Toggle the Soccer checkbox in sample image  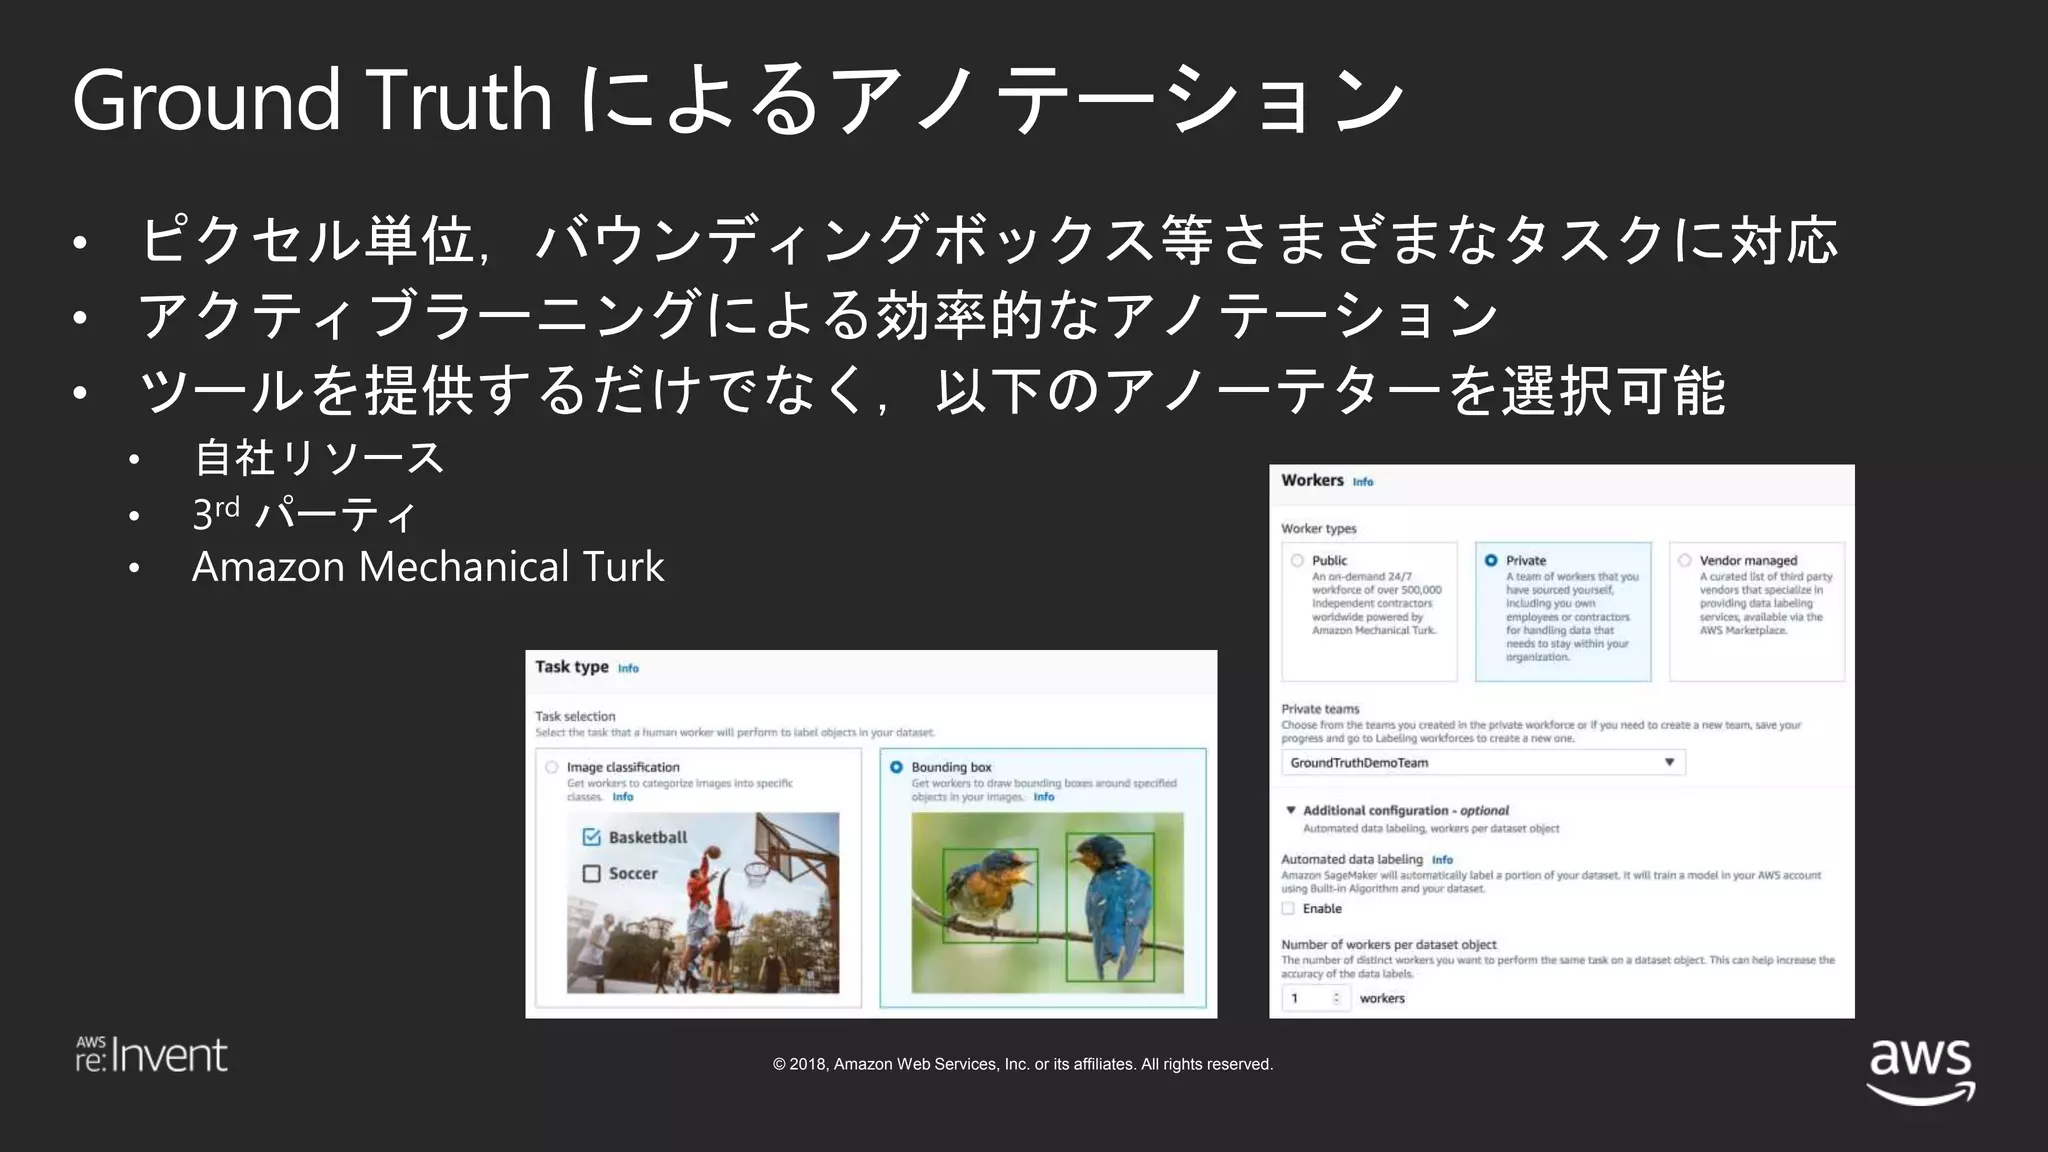(x=591, y=874)
